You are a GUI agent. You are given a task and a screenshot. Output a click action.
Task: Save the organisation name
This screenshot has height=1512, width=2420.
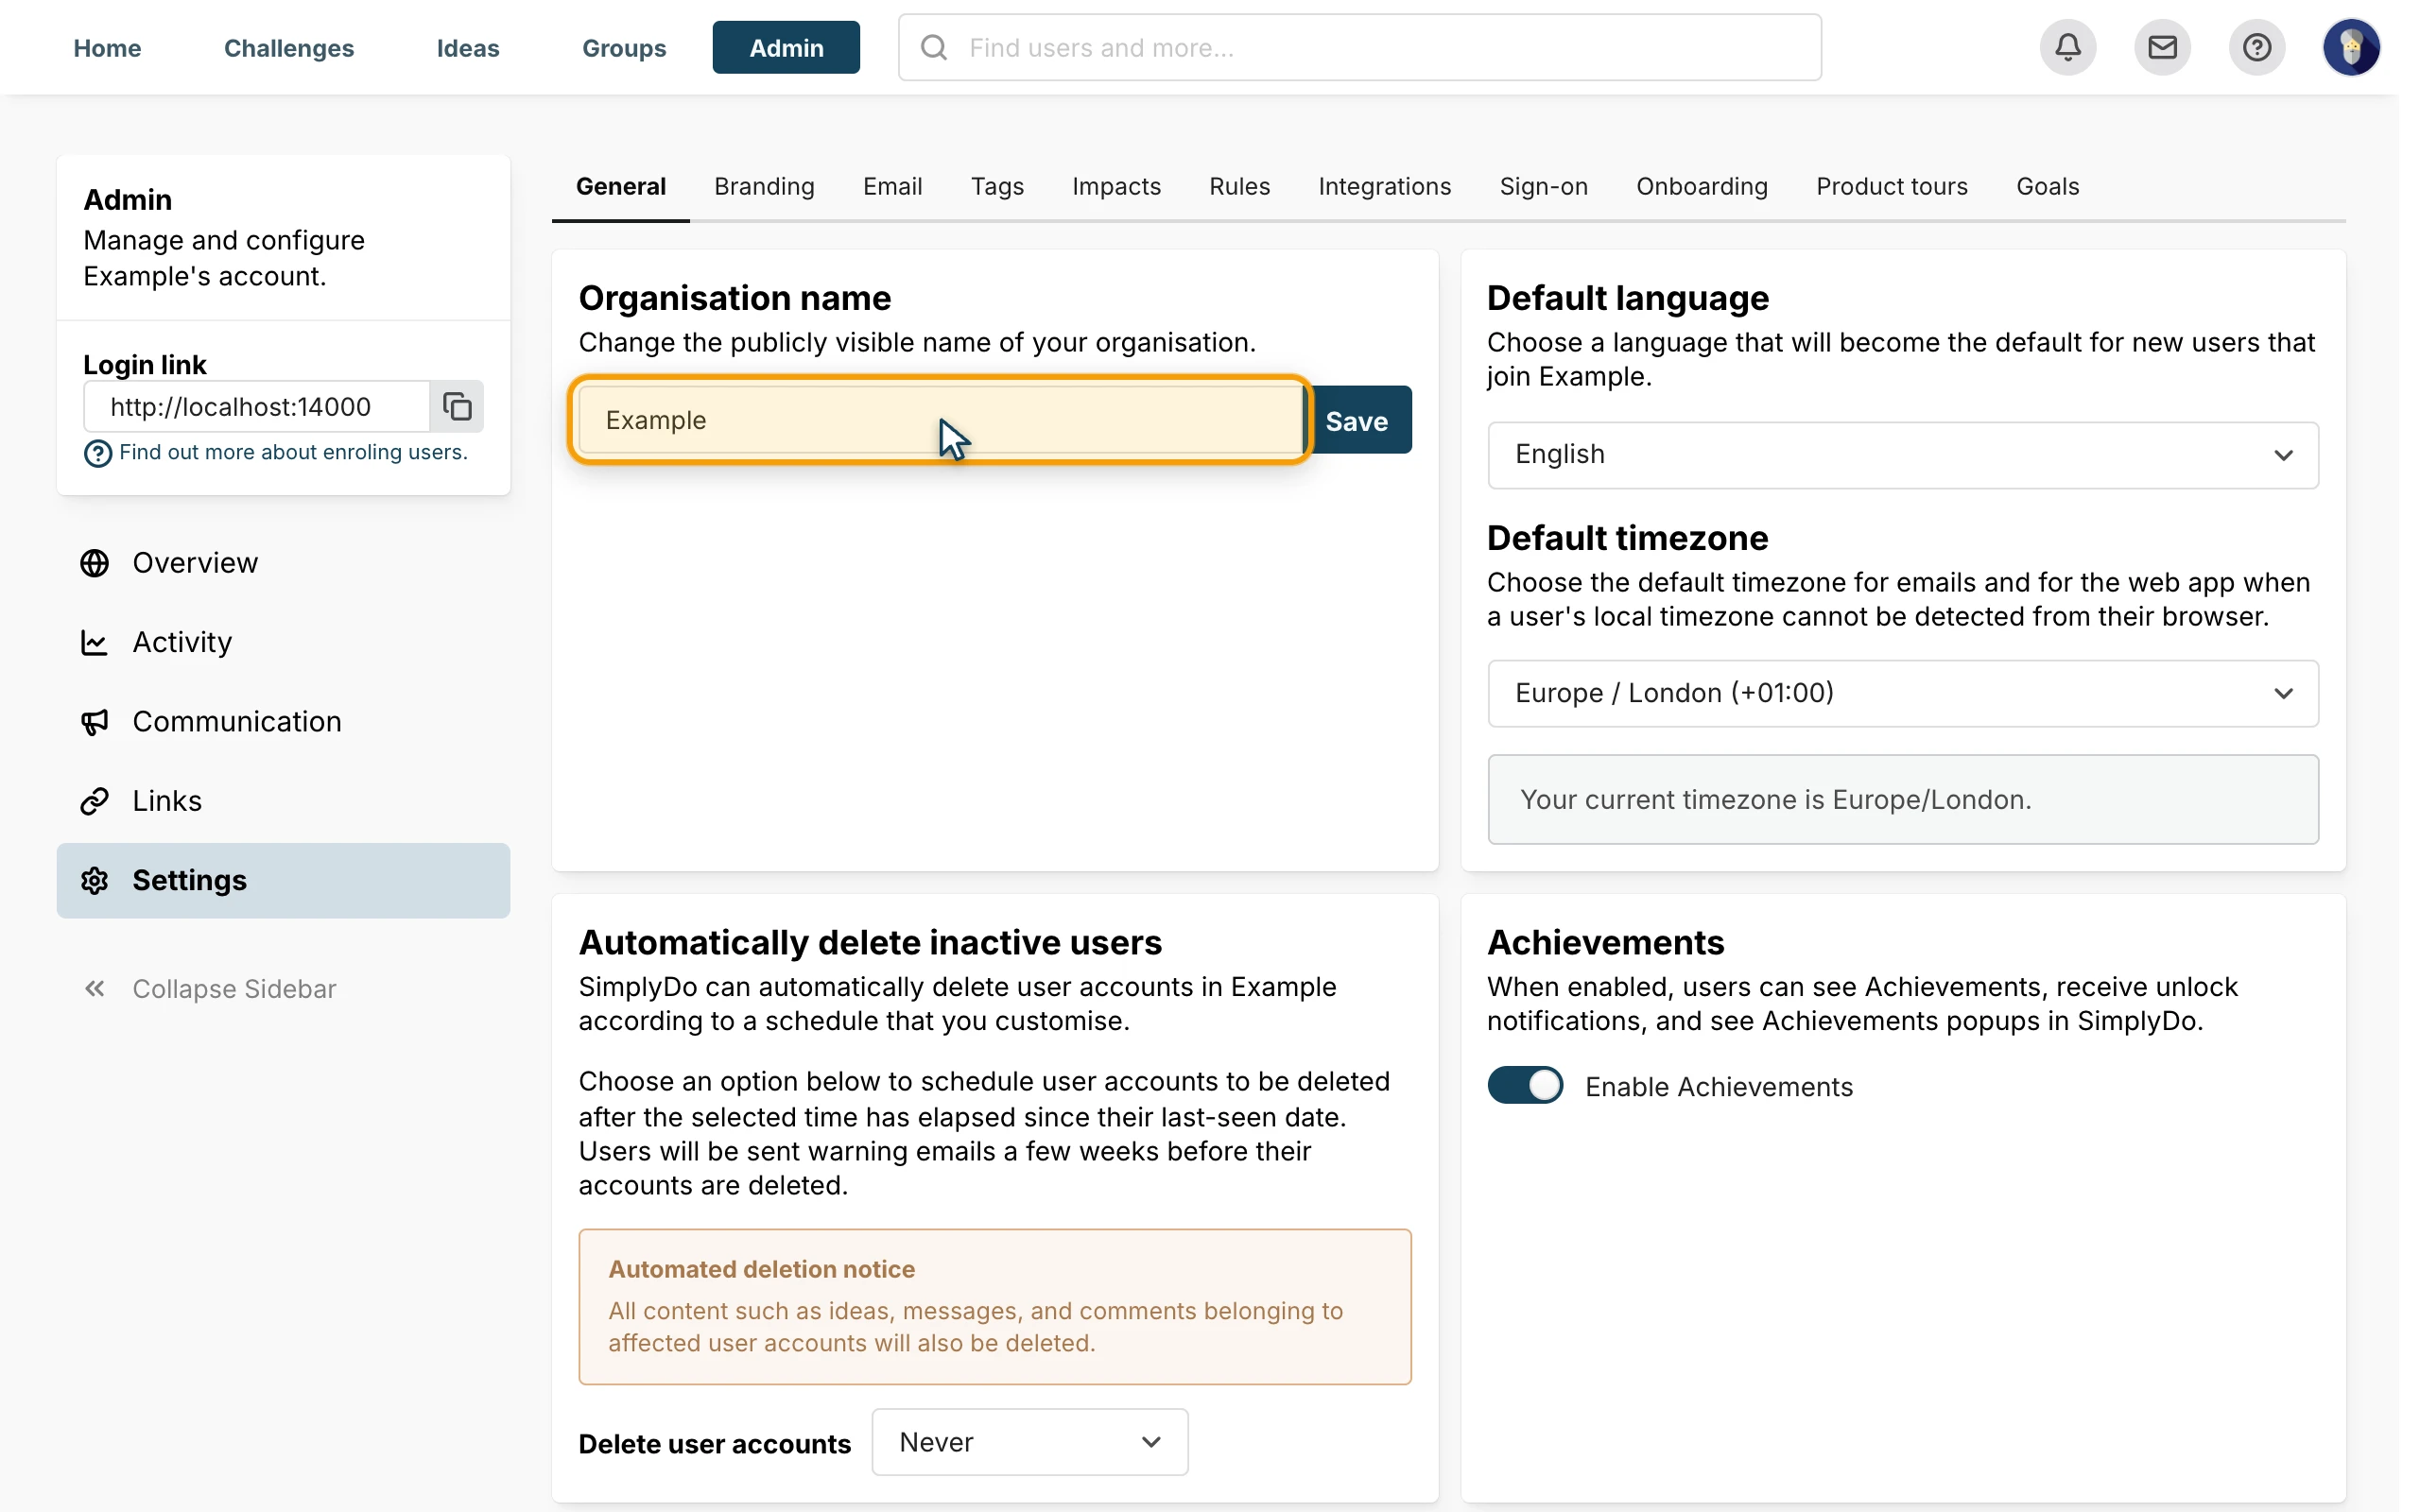1359,420
